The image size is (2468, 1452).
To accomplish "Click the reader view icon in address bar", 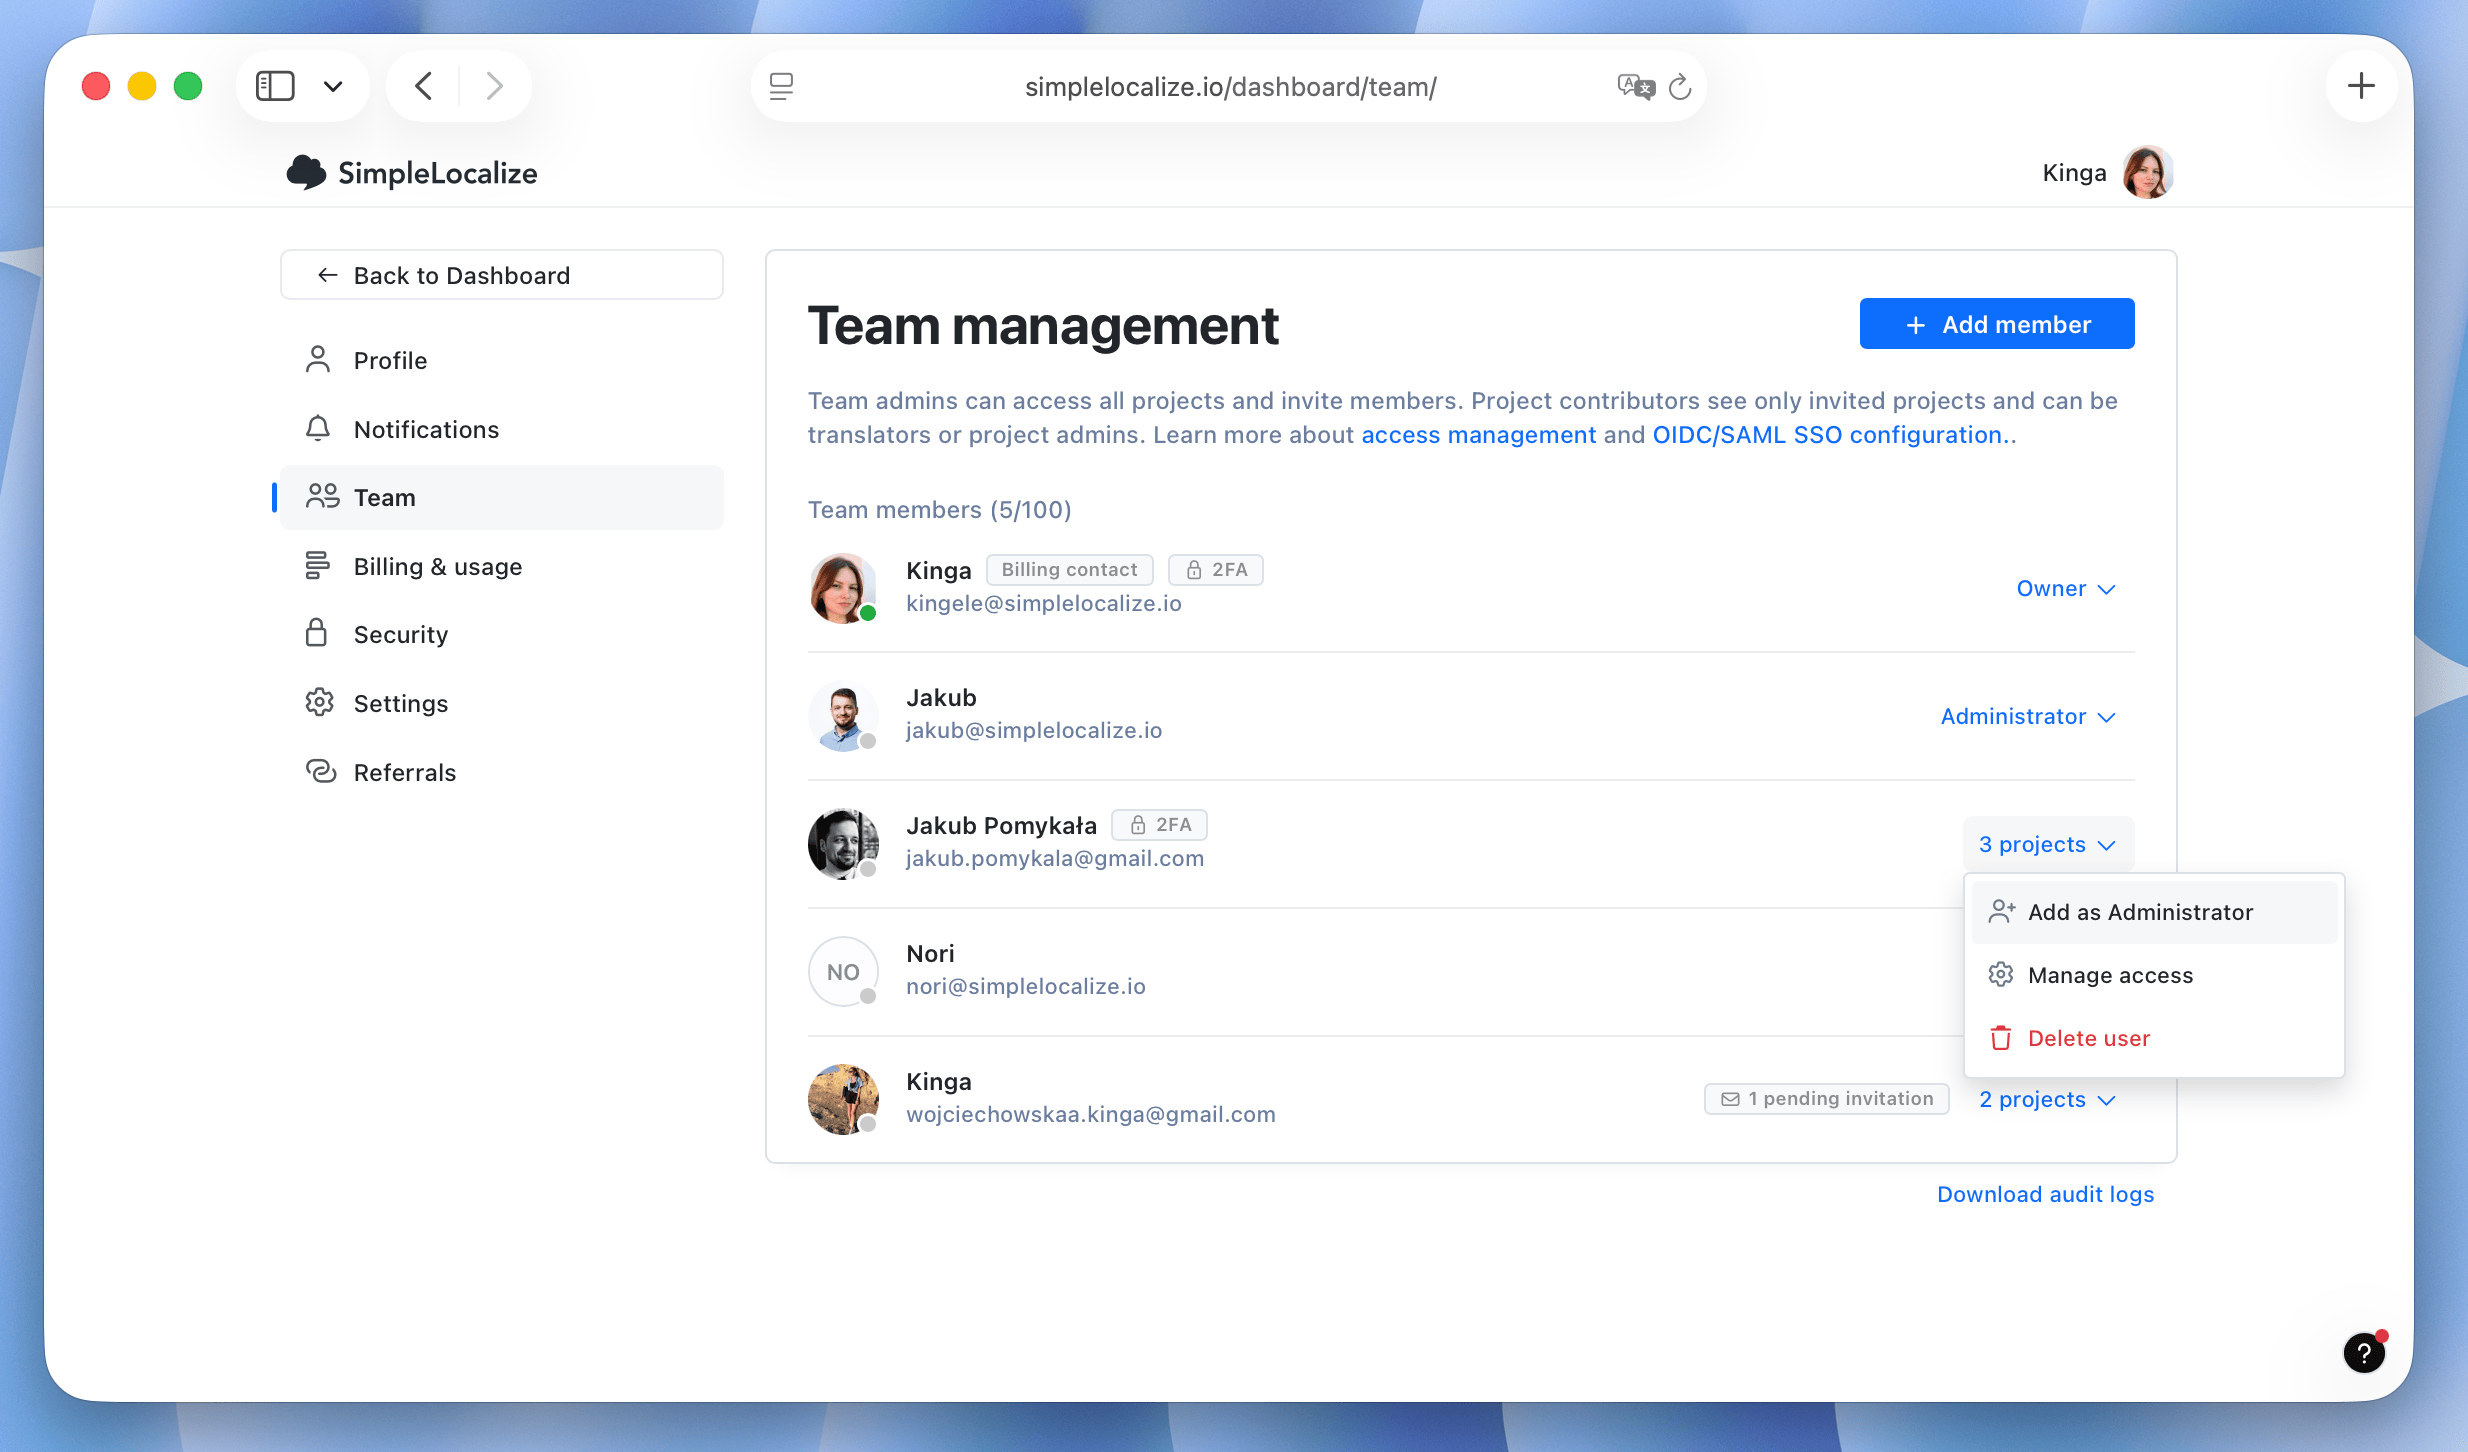I will tap(781, 87).
